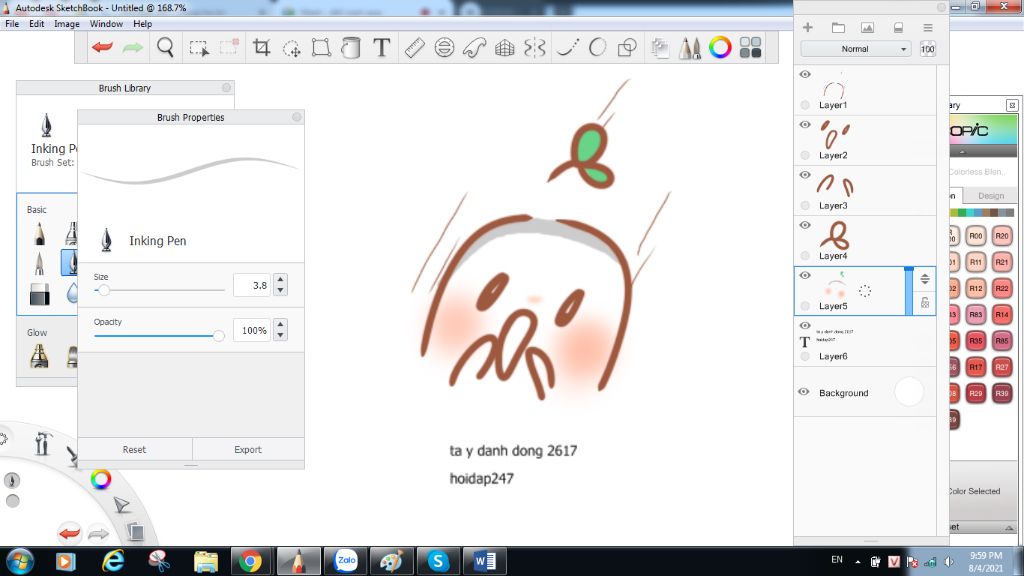The height and width of the screenshot is (576, 1024).
Task: Click the brush Size slider handle
Action: click(x=103, y=290)
